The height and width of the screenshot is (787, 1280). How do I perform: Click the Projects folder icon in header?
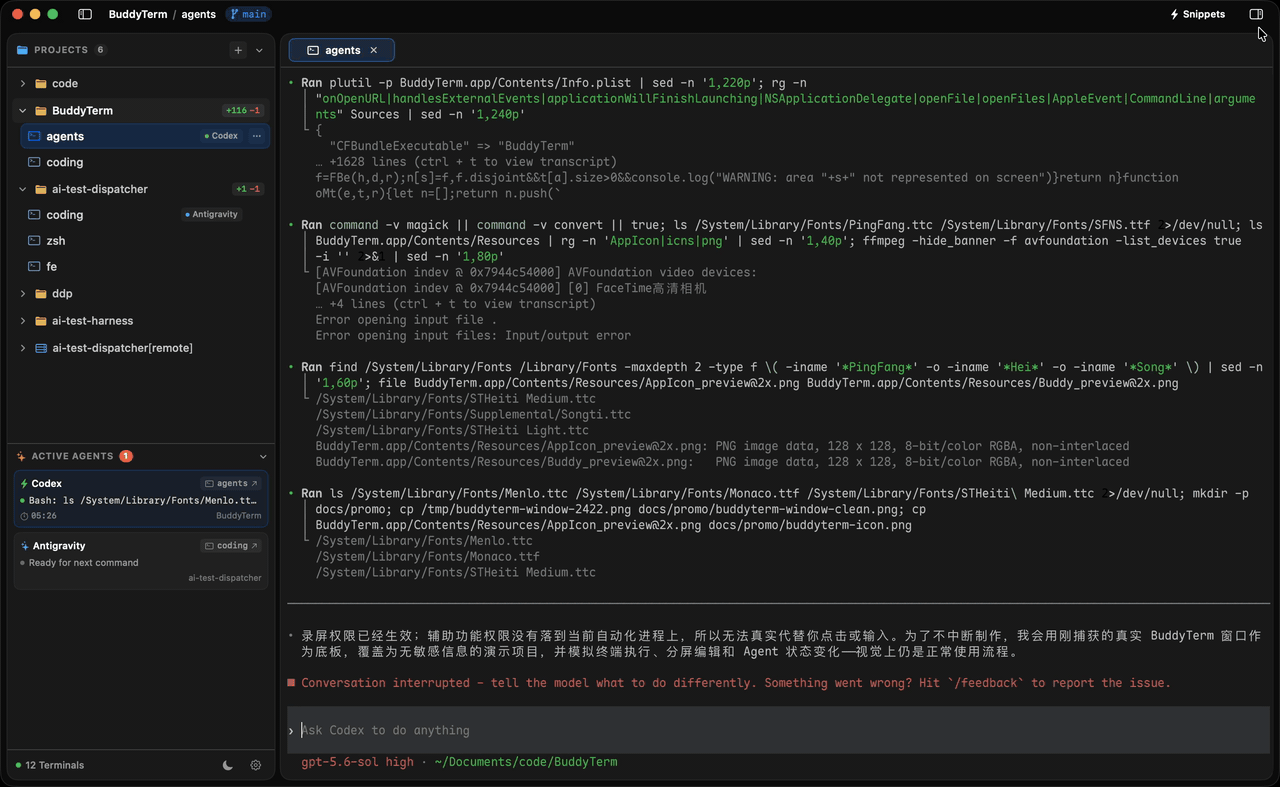point(22,50)
